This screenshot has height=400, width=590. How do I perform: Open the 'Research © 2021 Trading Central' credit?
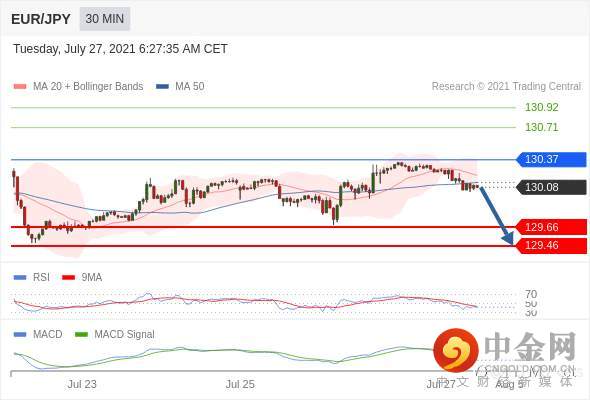[506, 86]
